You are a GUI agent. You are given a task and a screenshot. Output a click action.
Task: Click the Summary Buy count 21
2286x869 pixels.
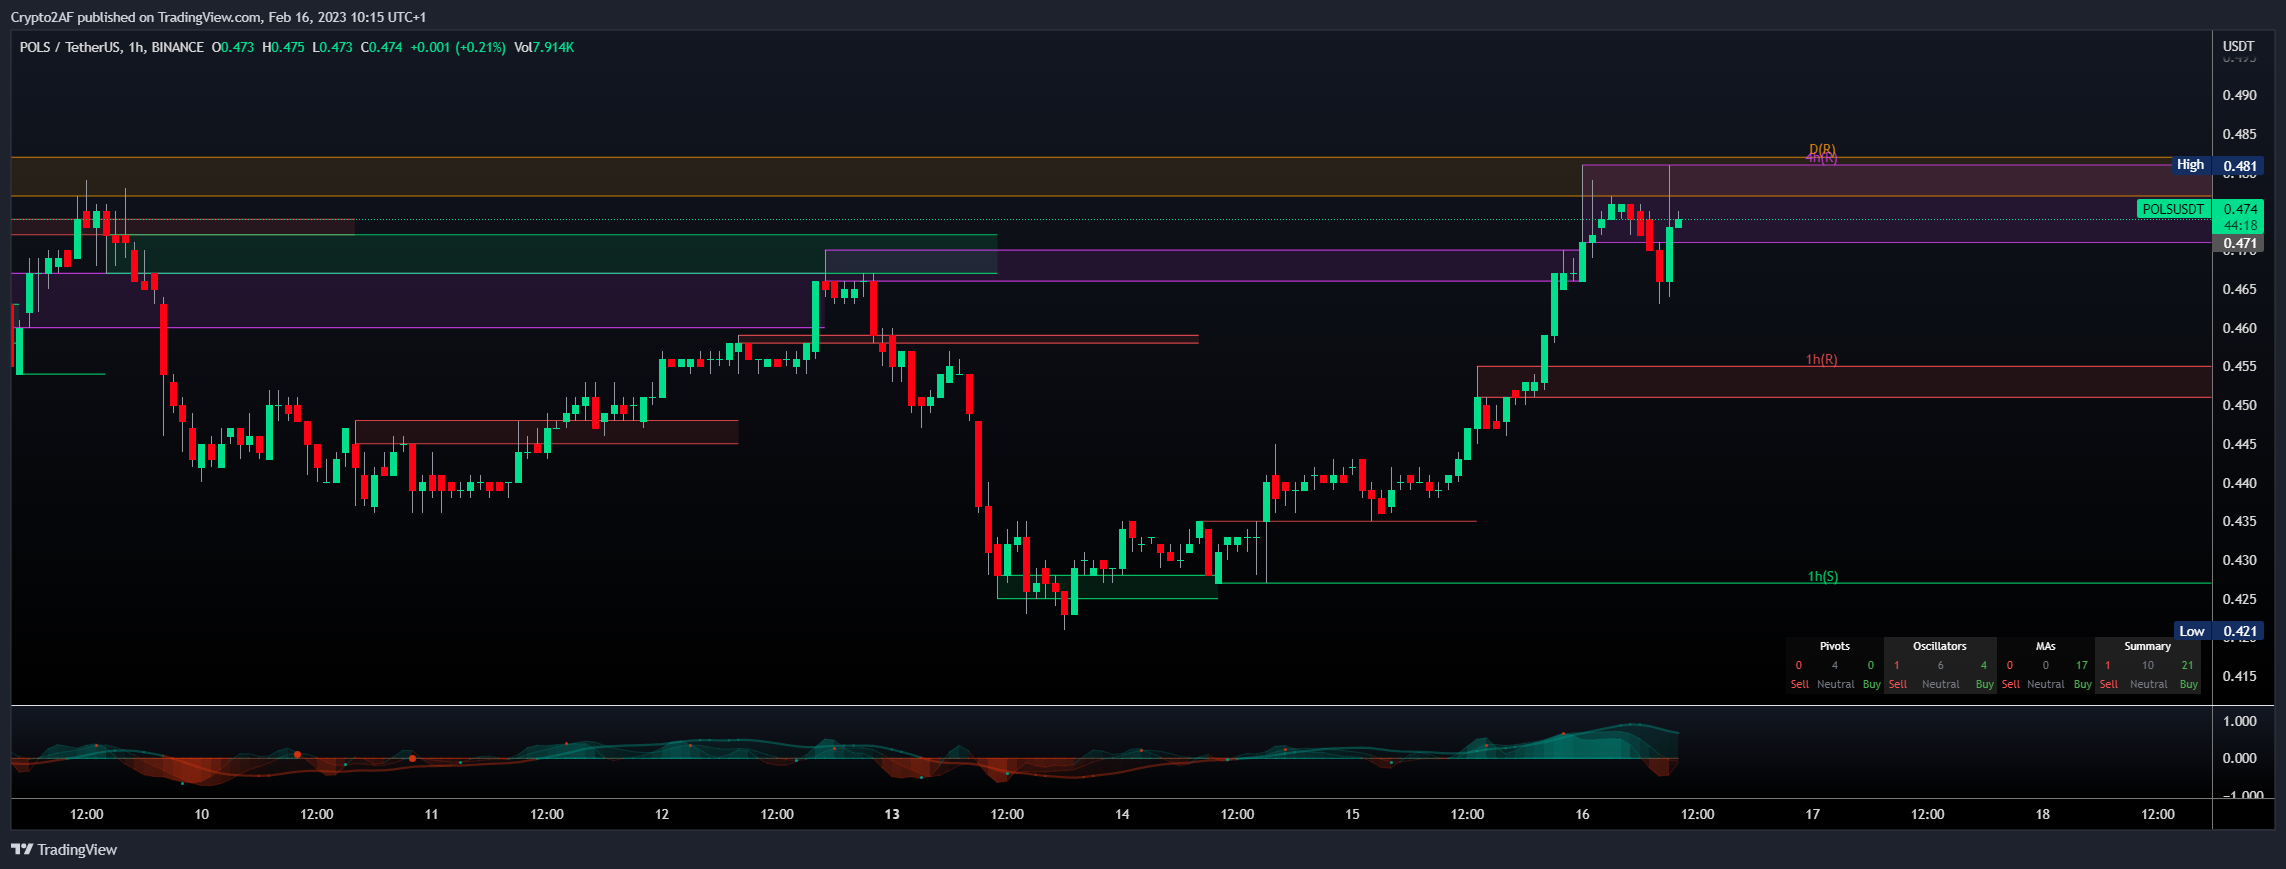click(2188, 665)
